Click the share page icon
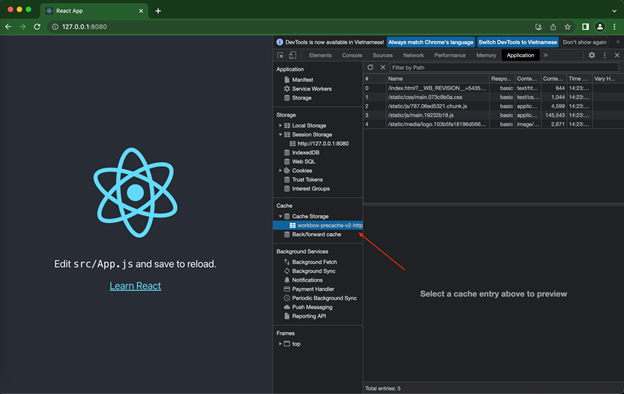This screenshot has height=394, width=624. 553,27
